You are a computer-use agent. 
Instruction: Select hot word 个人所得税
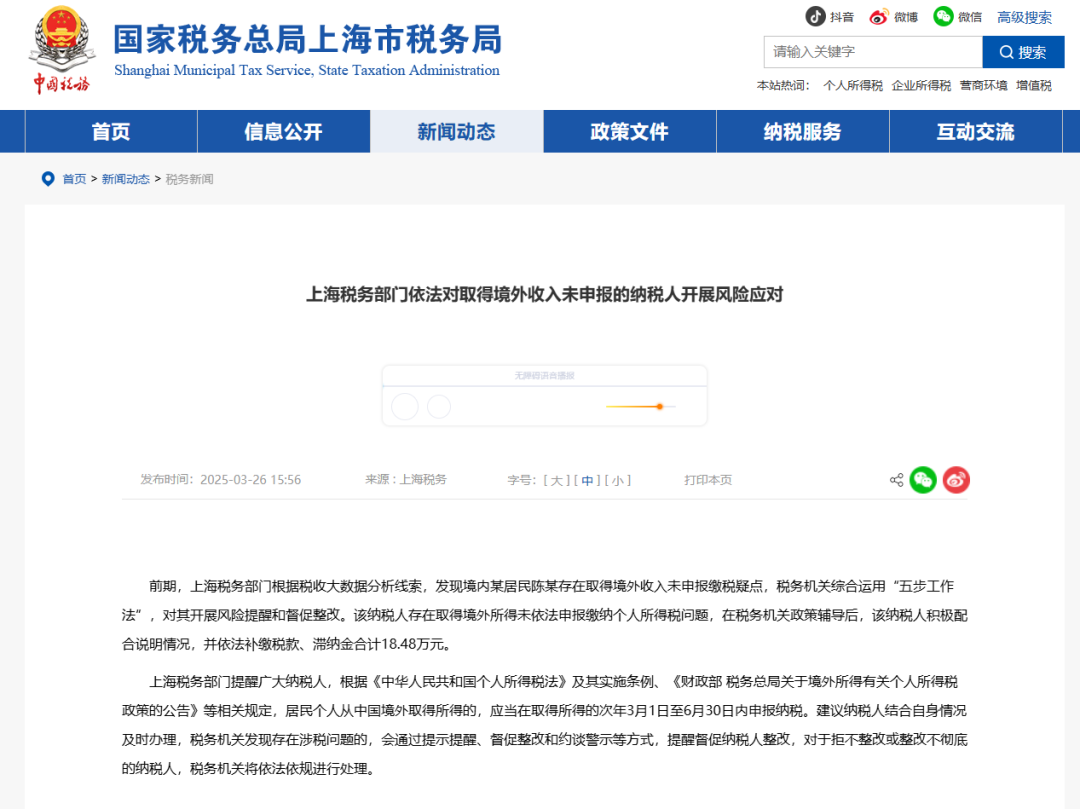[x=853, y=85]
